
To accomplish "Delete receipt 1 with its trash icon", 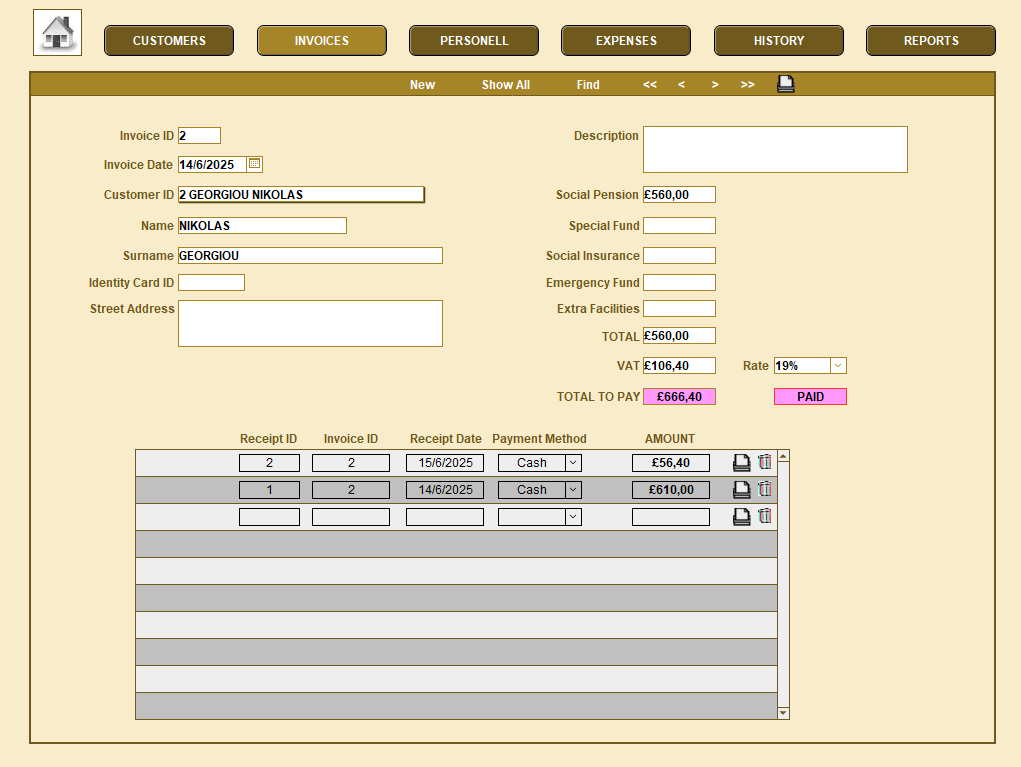I will [765, 489].
